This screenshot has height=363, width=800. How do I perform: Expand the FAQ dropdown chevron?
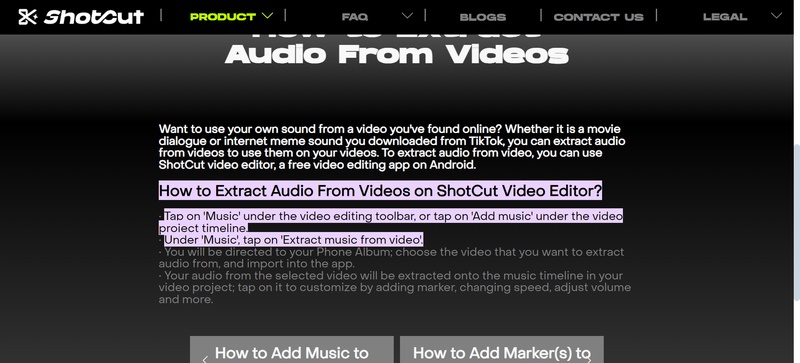pos(407,16)
